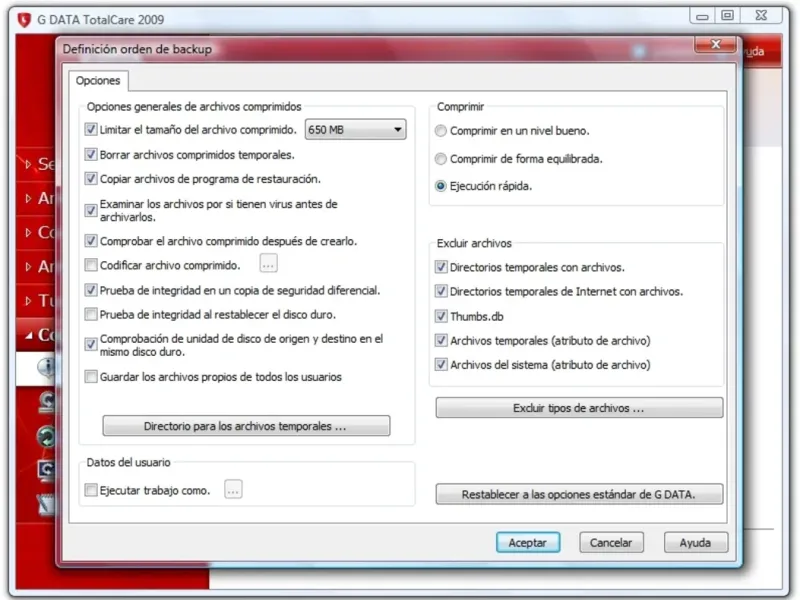Select Comprimir en un nivel bueno

pos(441,131)
